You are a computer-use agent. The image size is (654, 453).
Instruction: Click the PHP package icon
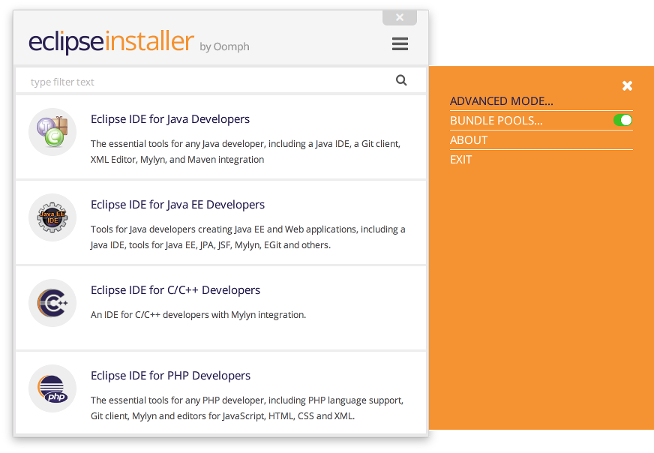(x=53, y=388)
